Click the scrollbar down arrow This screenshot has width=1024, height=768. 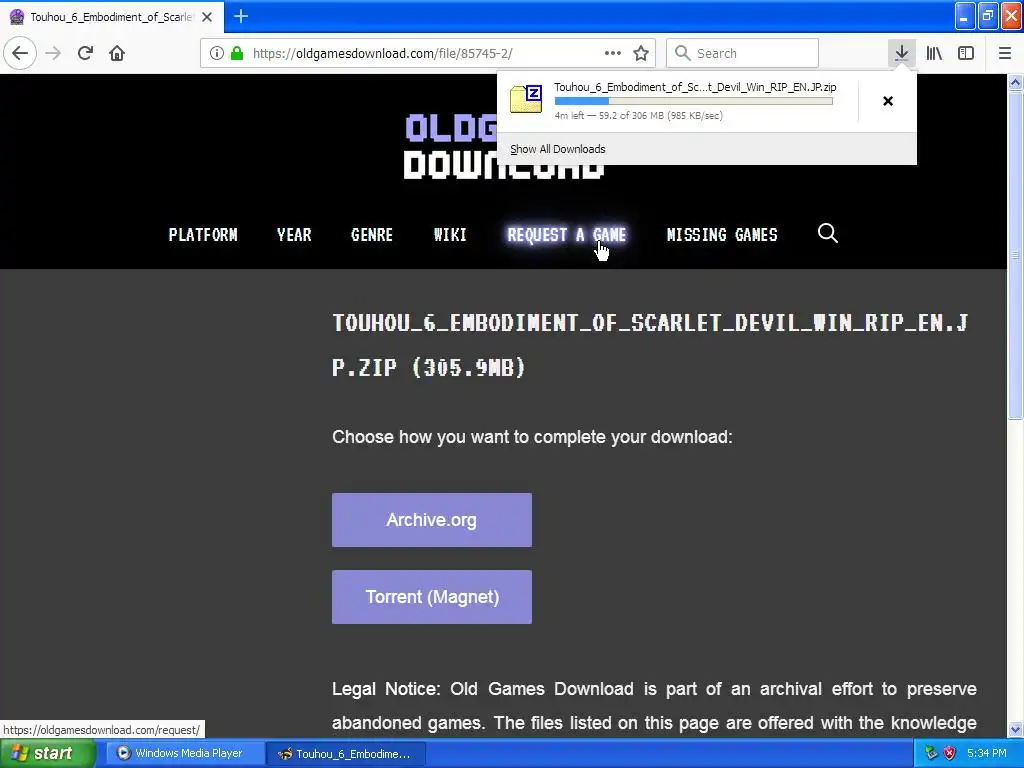[1015, 729]
